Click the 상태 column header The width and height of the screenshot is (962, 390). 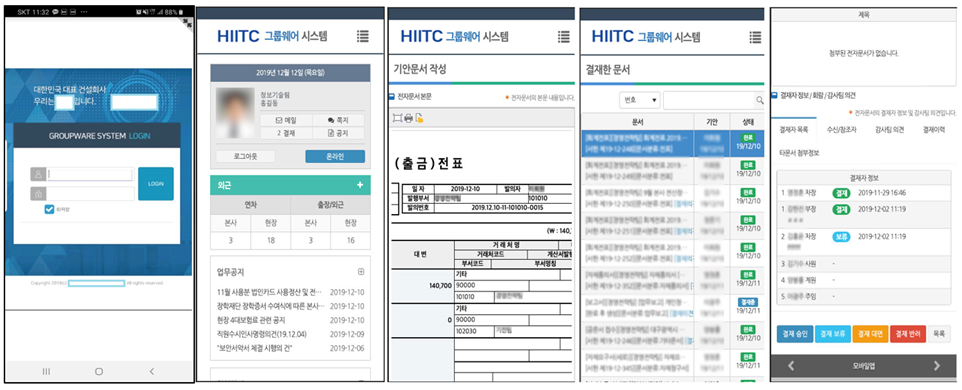[x=747, y=121]
